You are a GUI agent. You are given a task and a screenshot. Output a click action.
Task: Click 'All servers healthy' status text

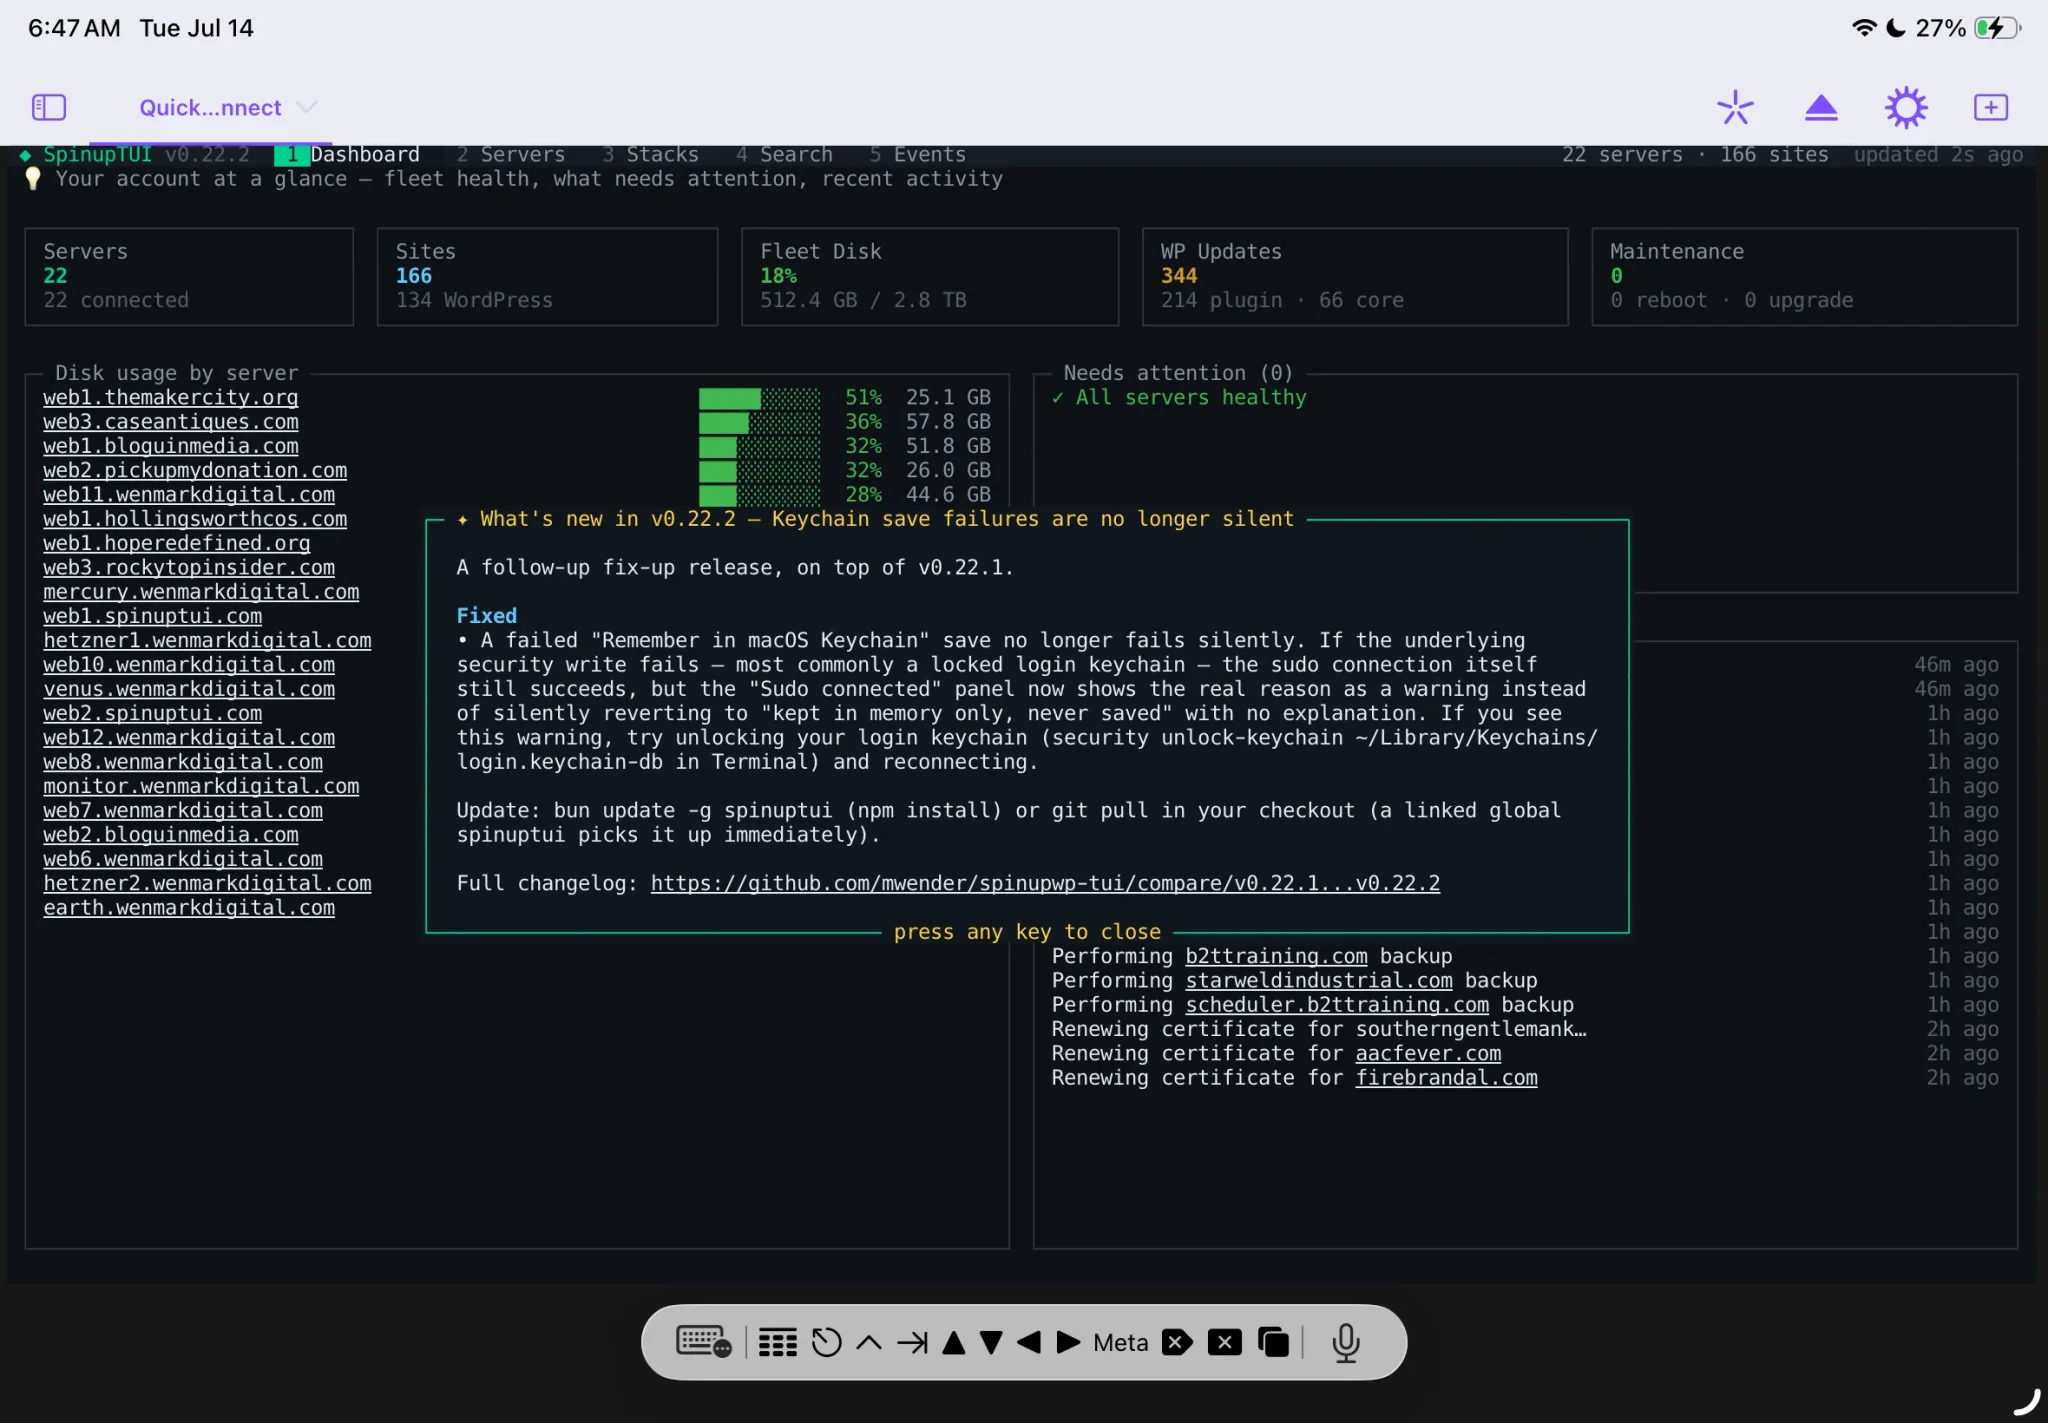pos(1190,397)
